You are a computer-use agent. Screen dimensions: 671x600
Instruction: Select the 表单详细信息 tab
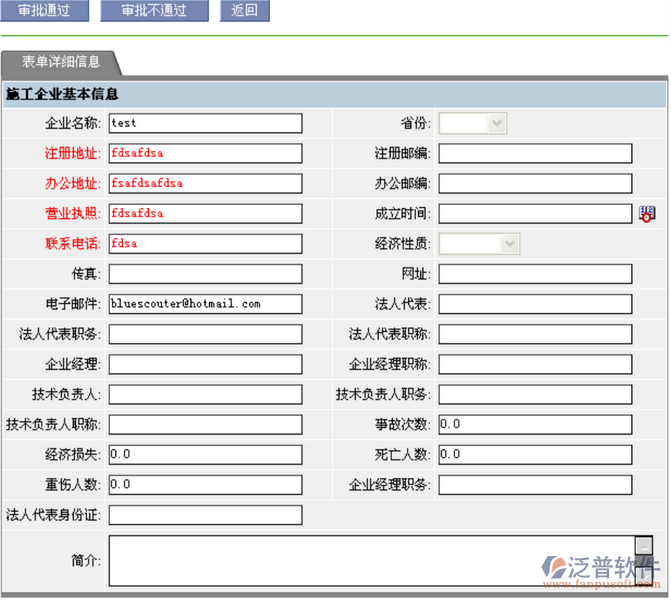[61, 62]
